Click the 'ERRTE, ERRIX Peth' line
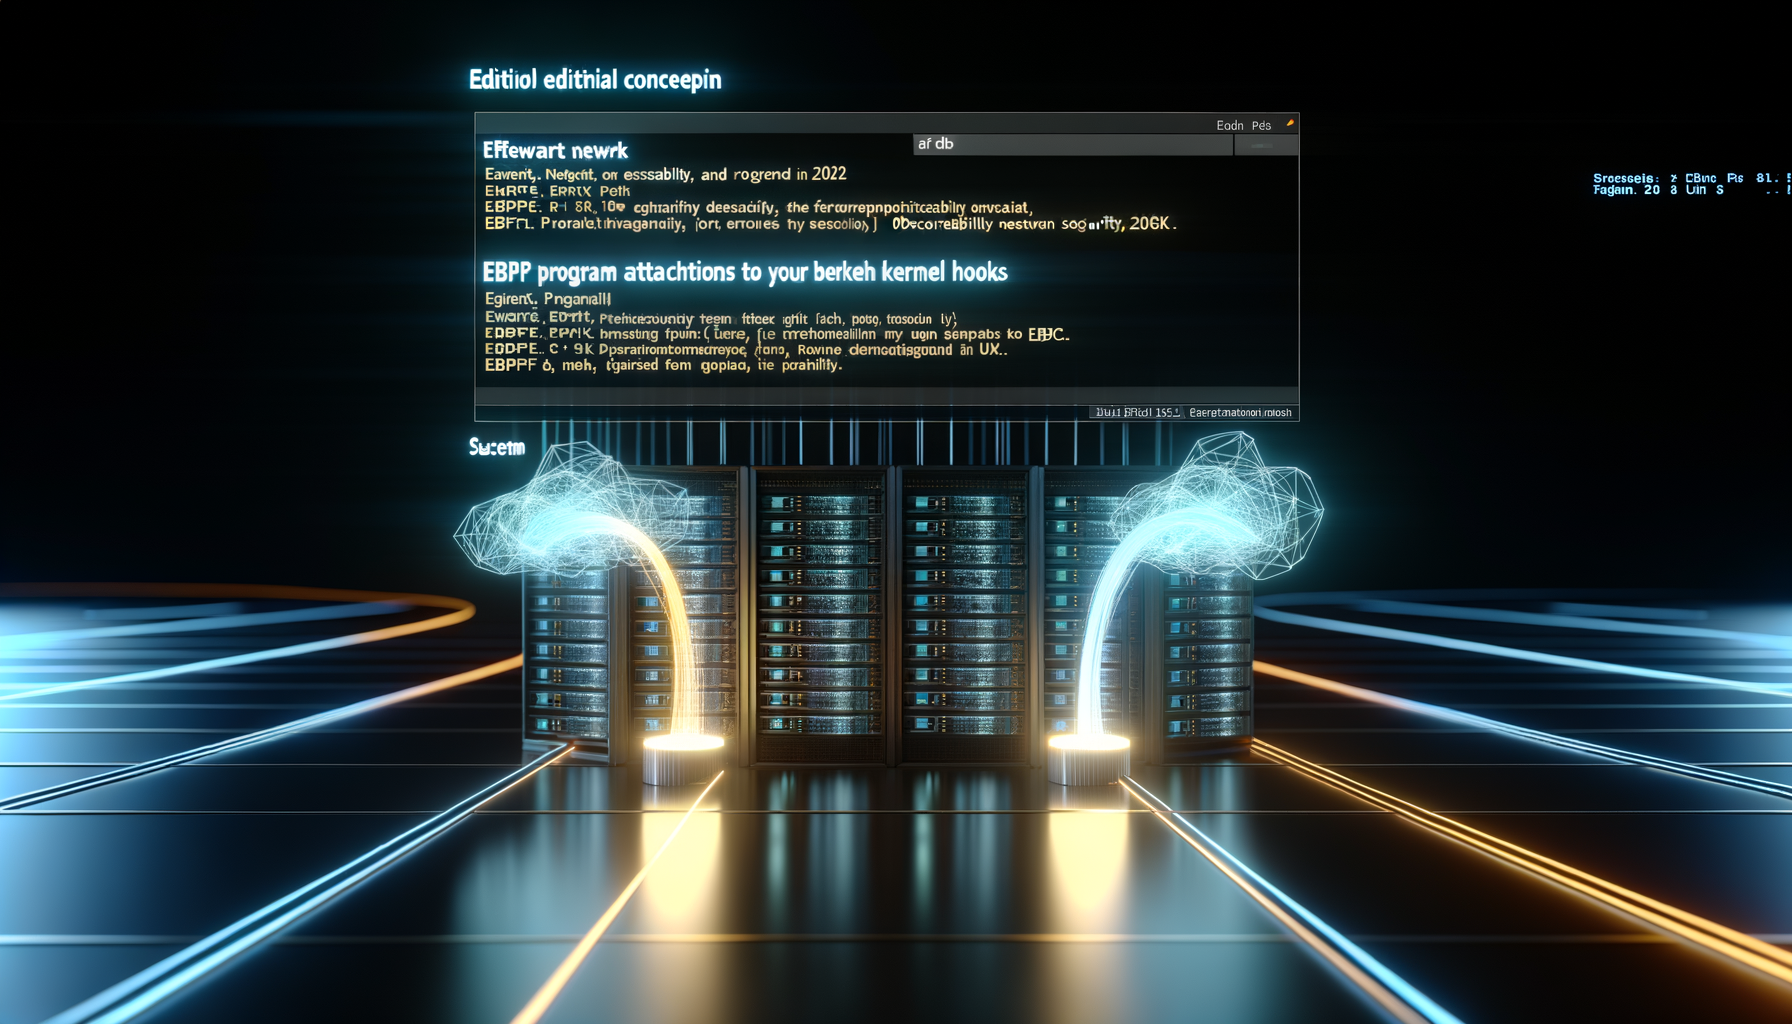1792x1024 pixels. point(557,191)
